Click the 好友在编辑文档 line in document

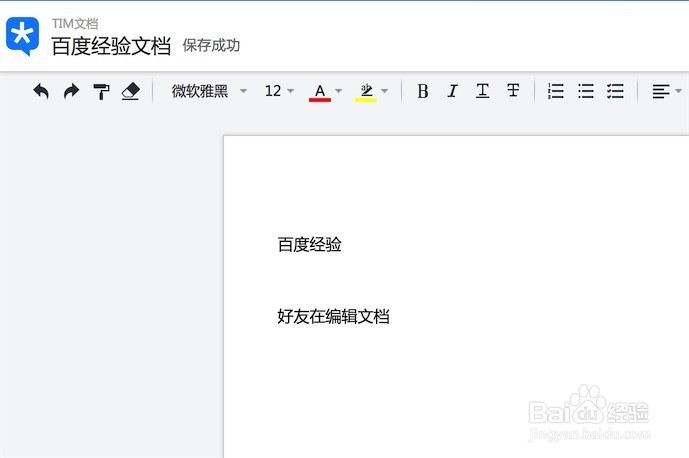coord(333,316)
